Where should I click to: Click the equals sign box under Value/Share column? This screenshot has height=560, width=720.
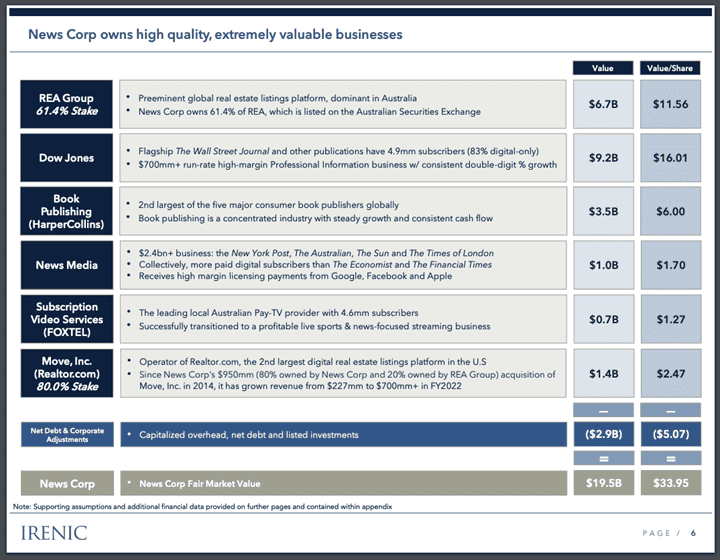[x=671, y=458]
